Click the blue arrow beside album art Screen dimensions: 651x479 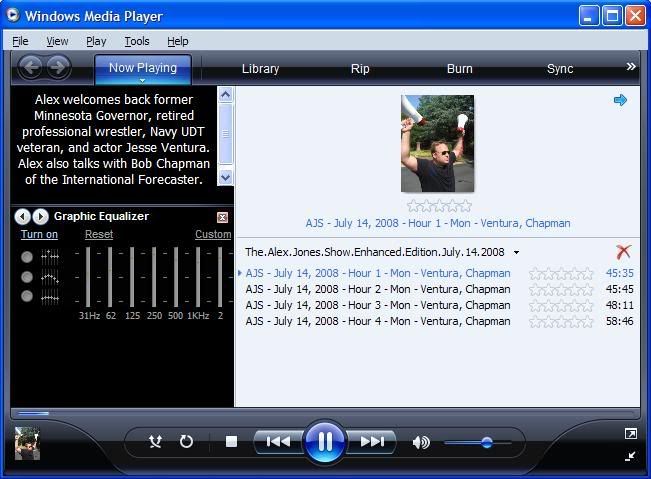click(620, 100)
